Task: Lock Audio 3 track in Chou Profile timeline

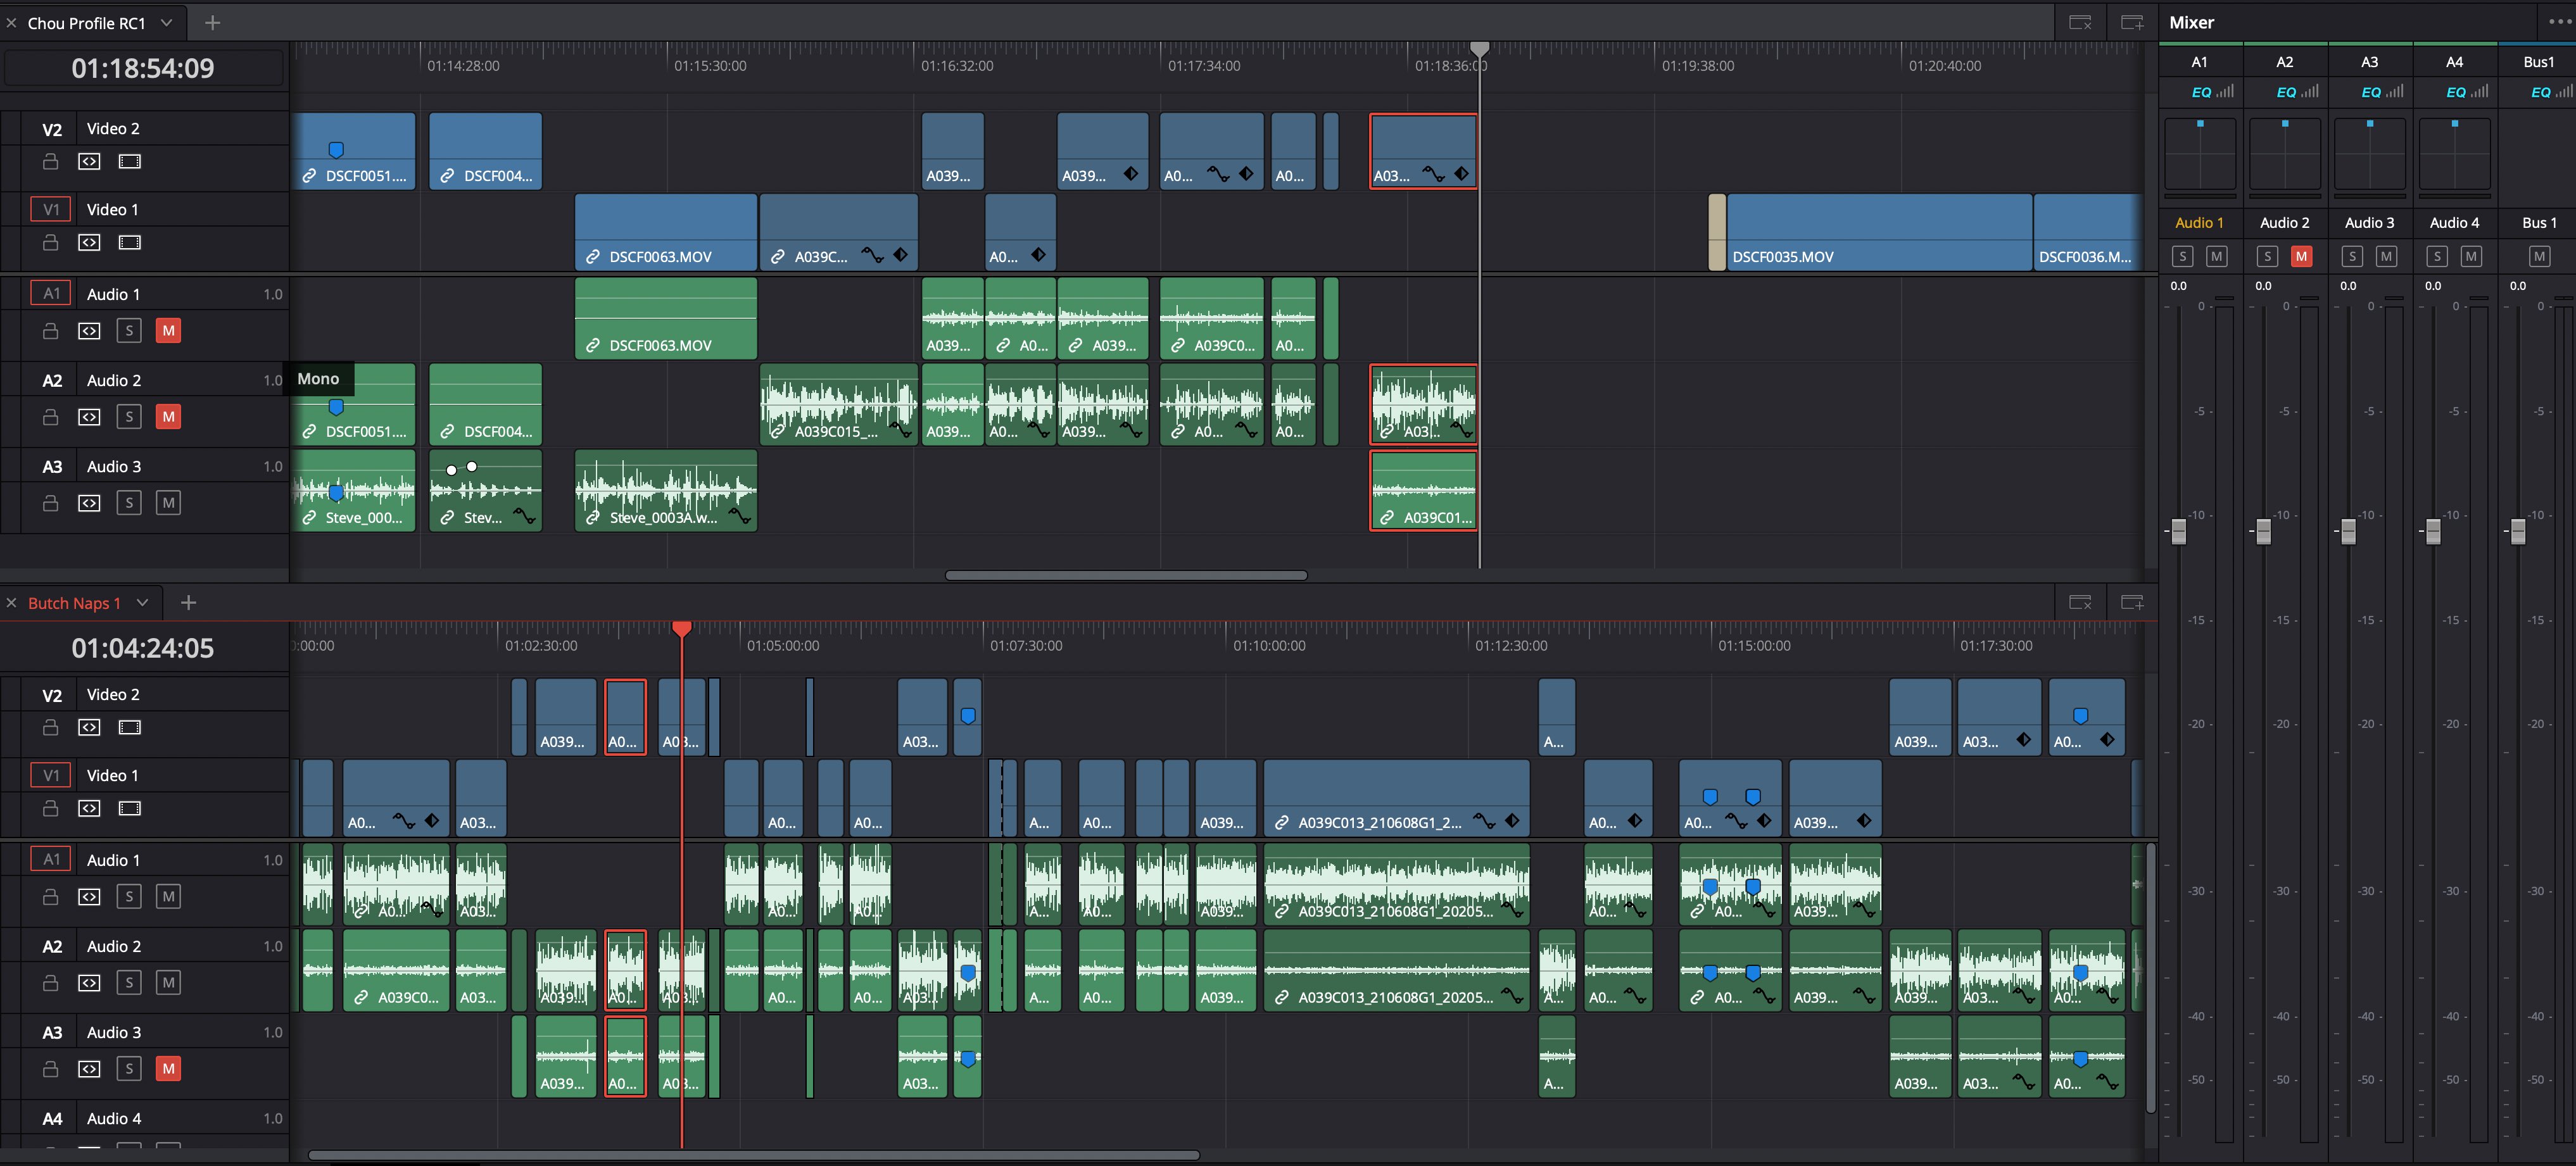Action: tap(50, 503)
